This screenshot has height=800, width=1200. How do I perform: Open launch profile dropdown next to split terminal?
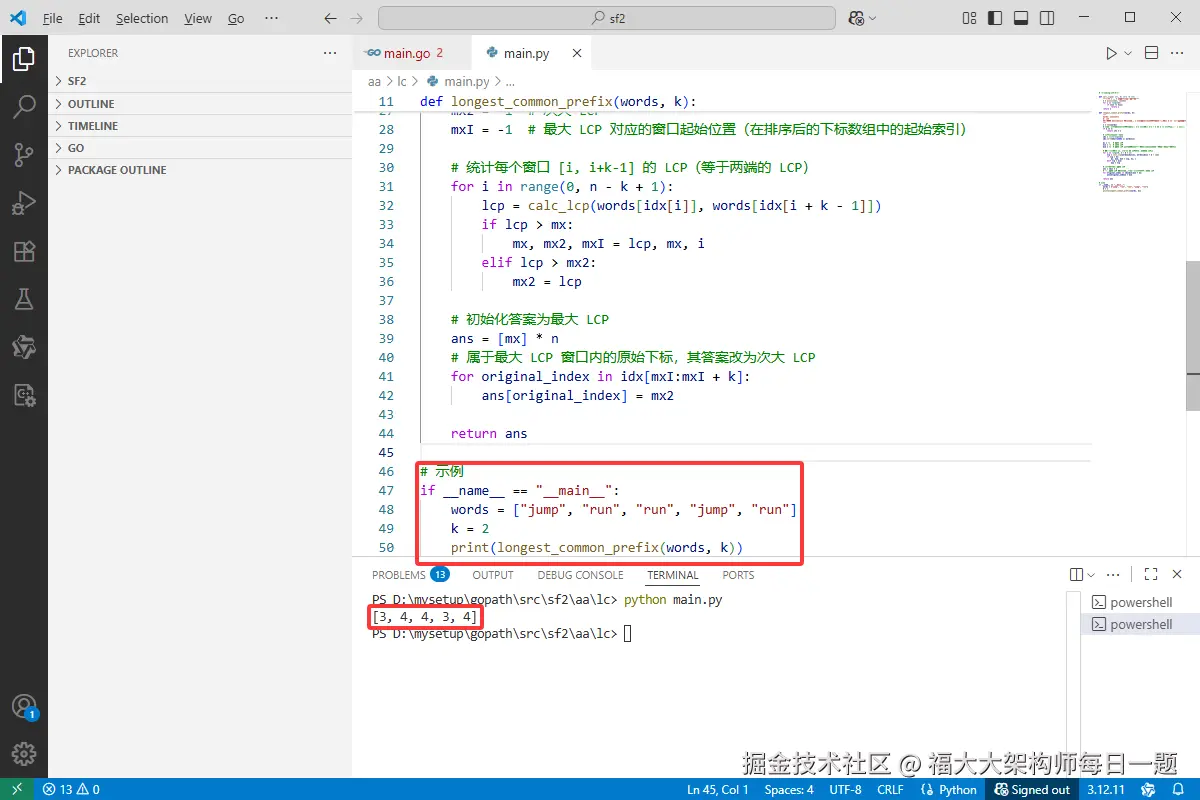pos(1091,575)
